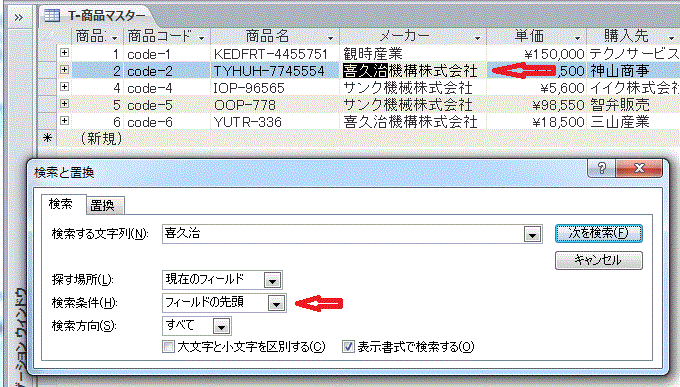Open the 購入先 column filter dropdown
680x387 pixels.
672,38
